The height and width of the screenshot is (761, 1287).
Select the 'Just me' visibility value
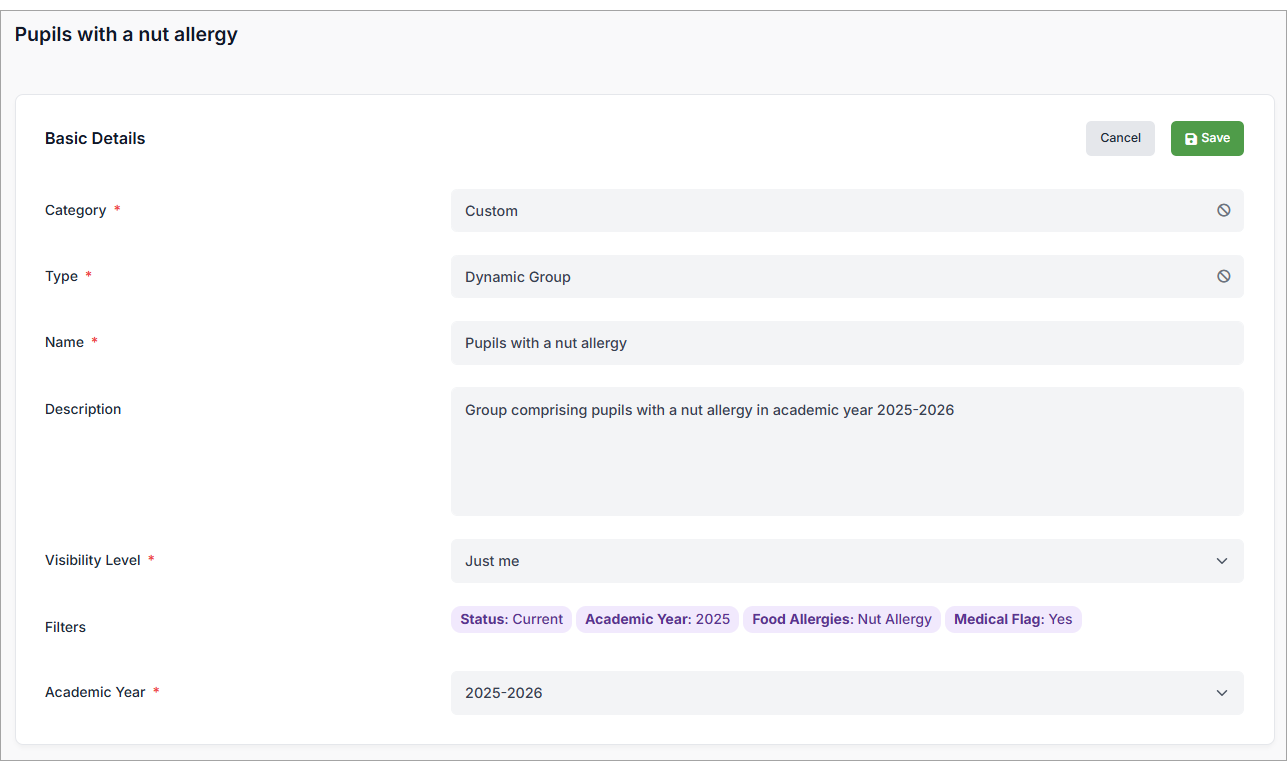click(492, 561)
